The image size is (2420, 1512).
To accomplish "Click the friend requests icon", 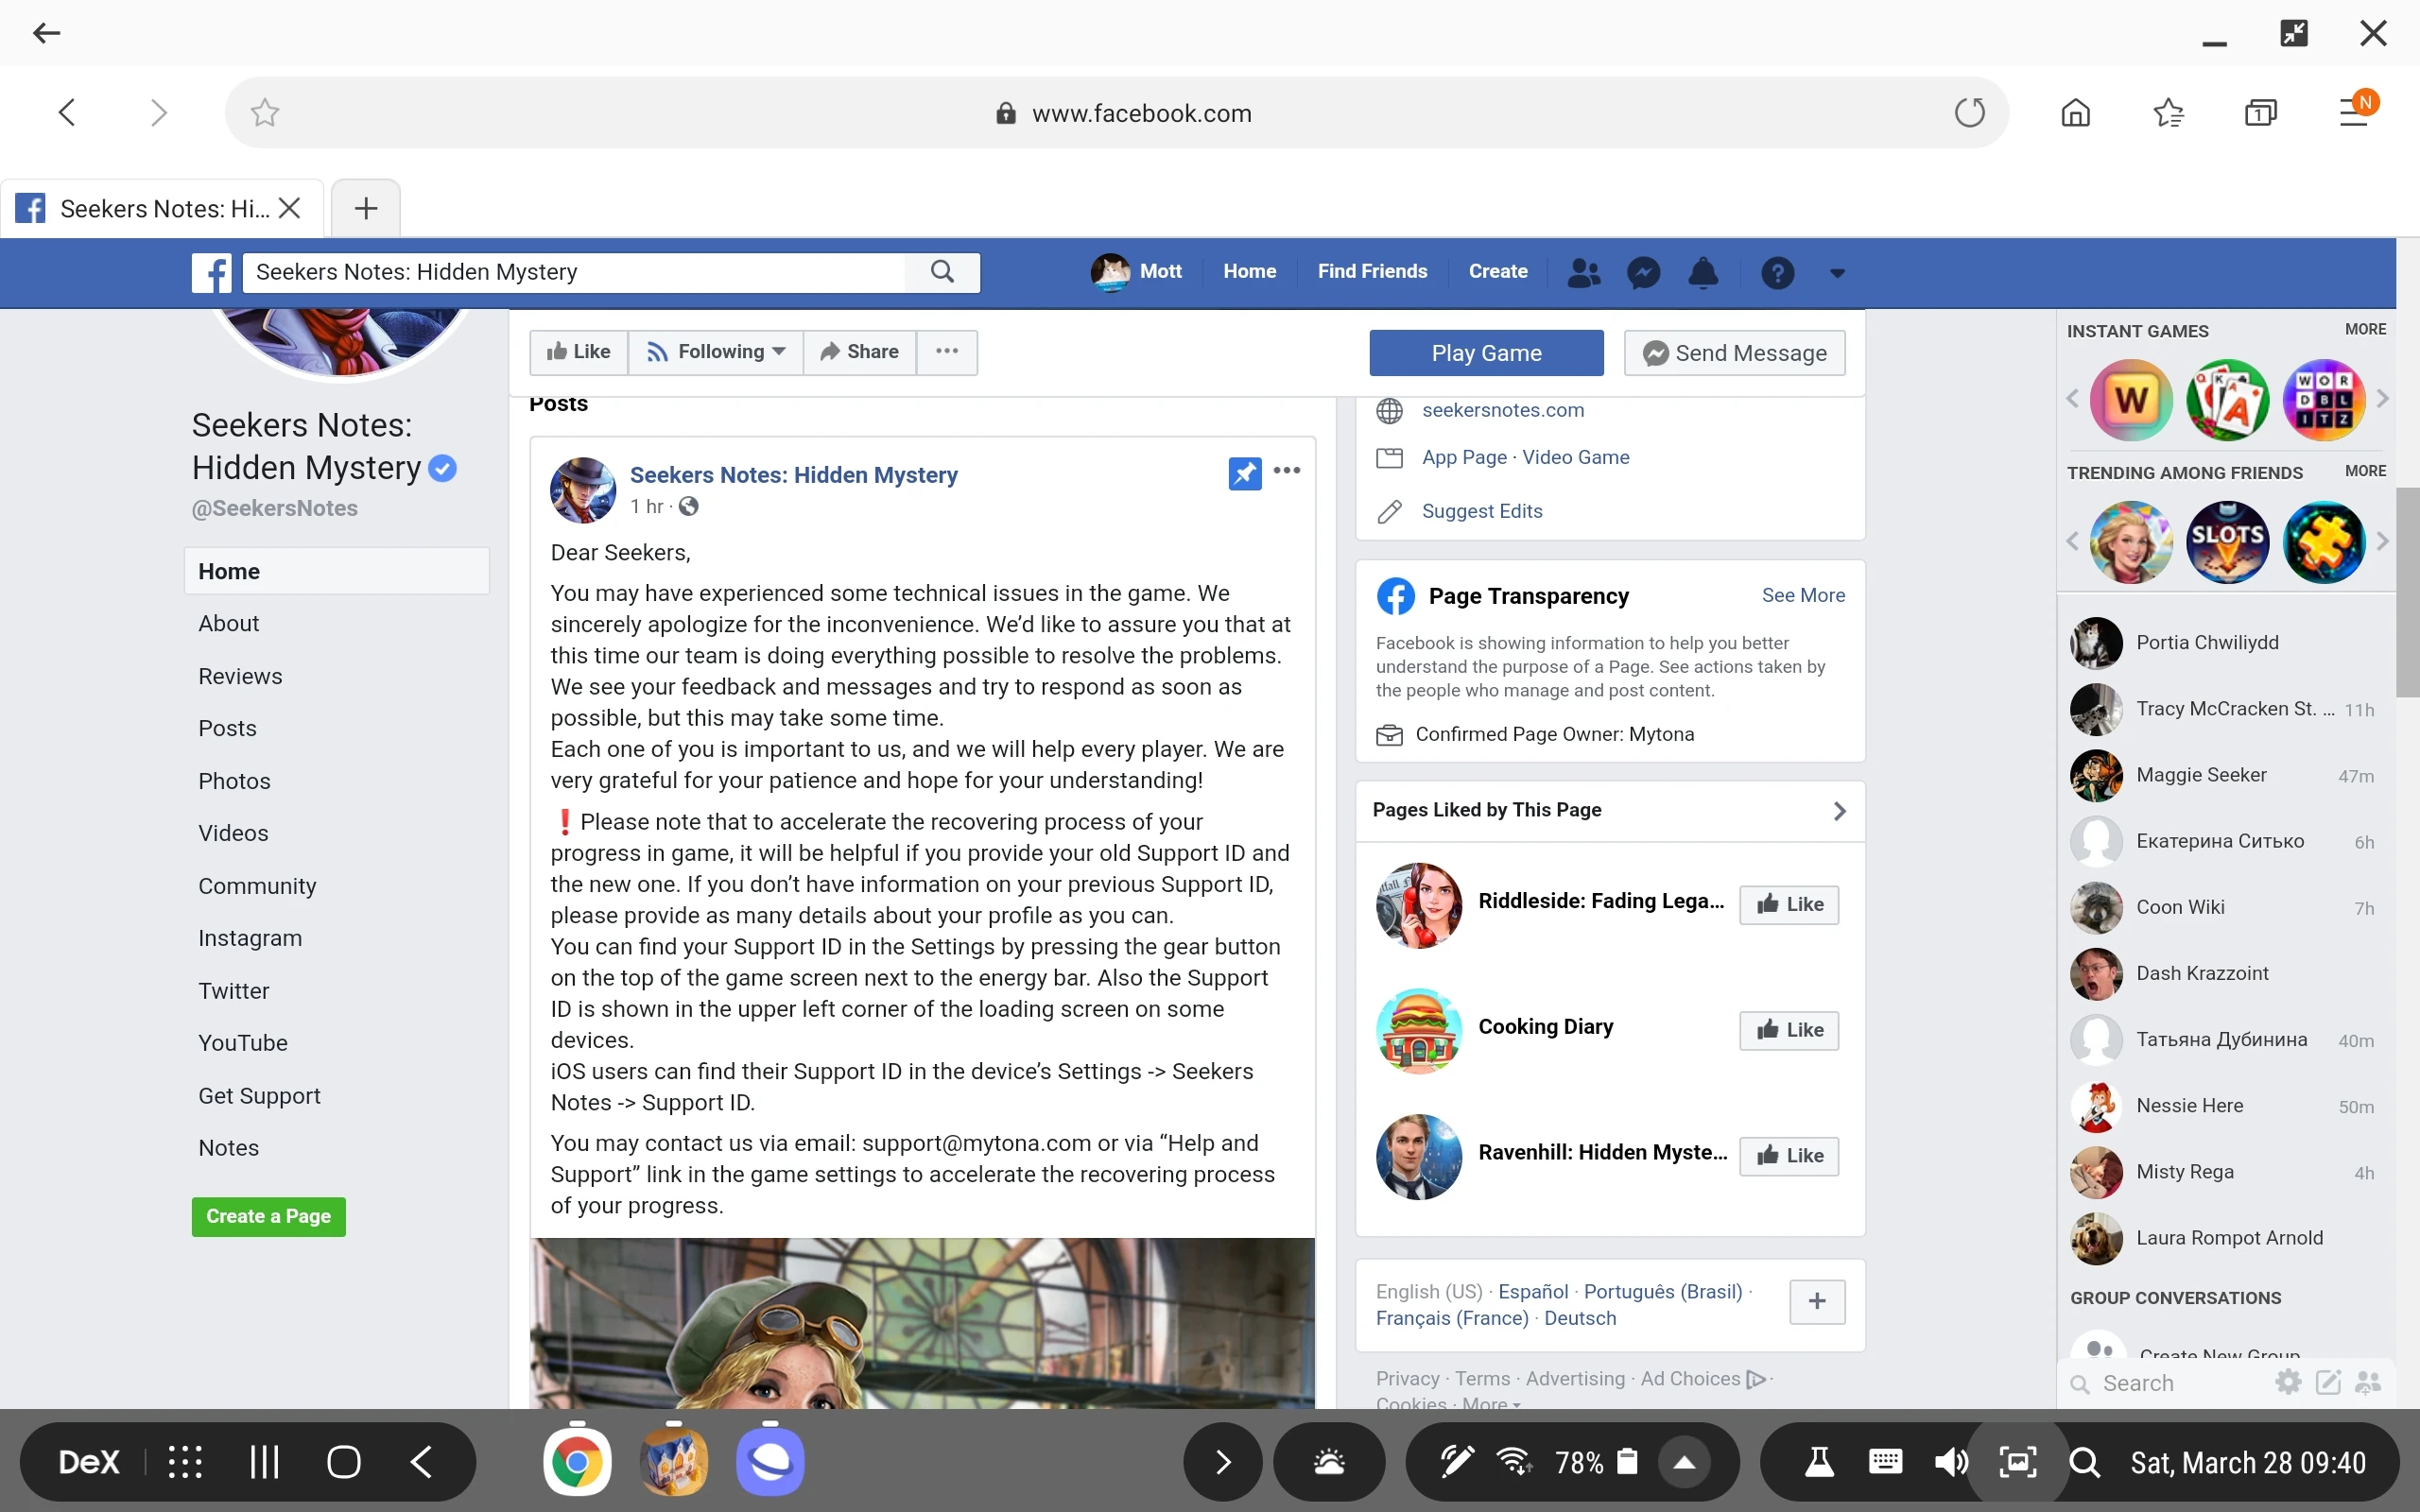I will tap(1583, 272).
